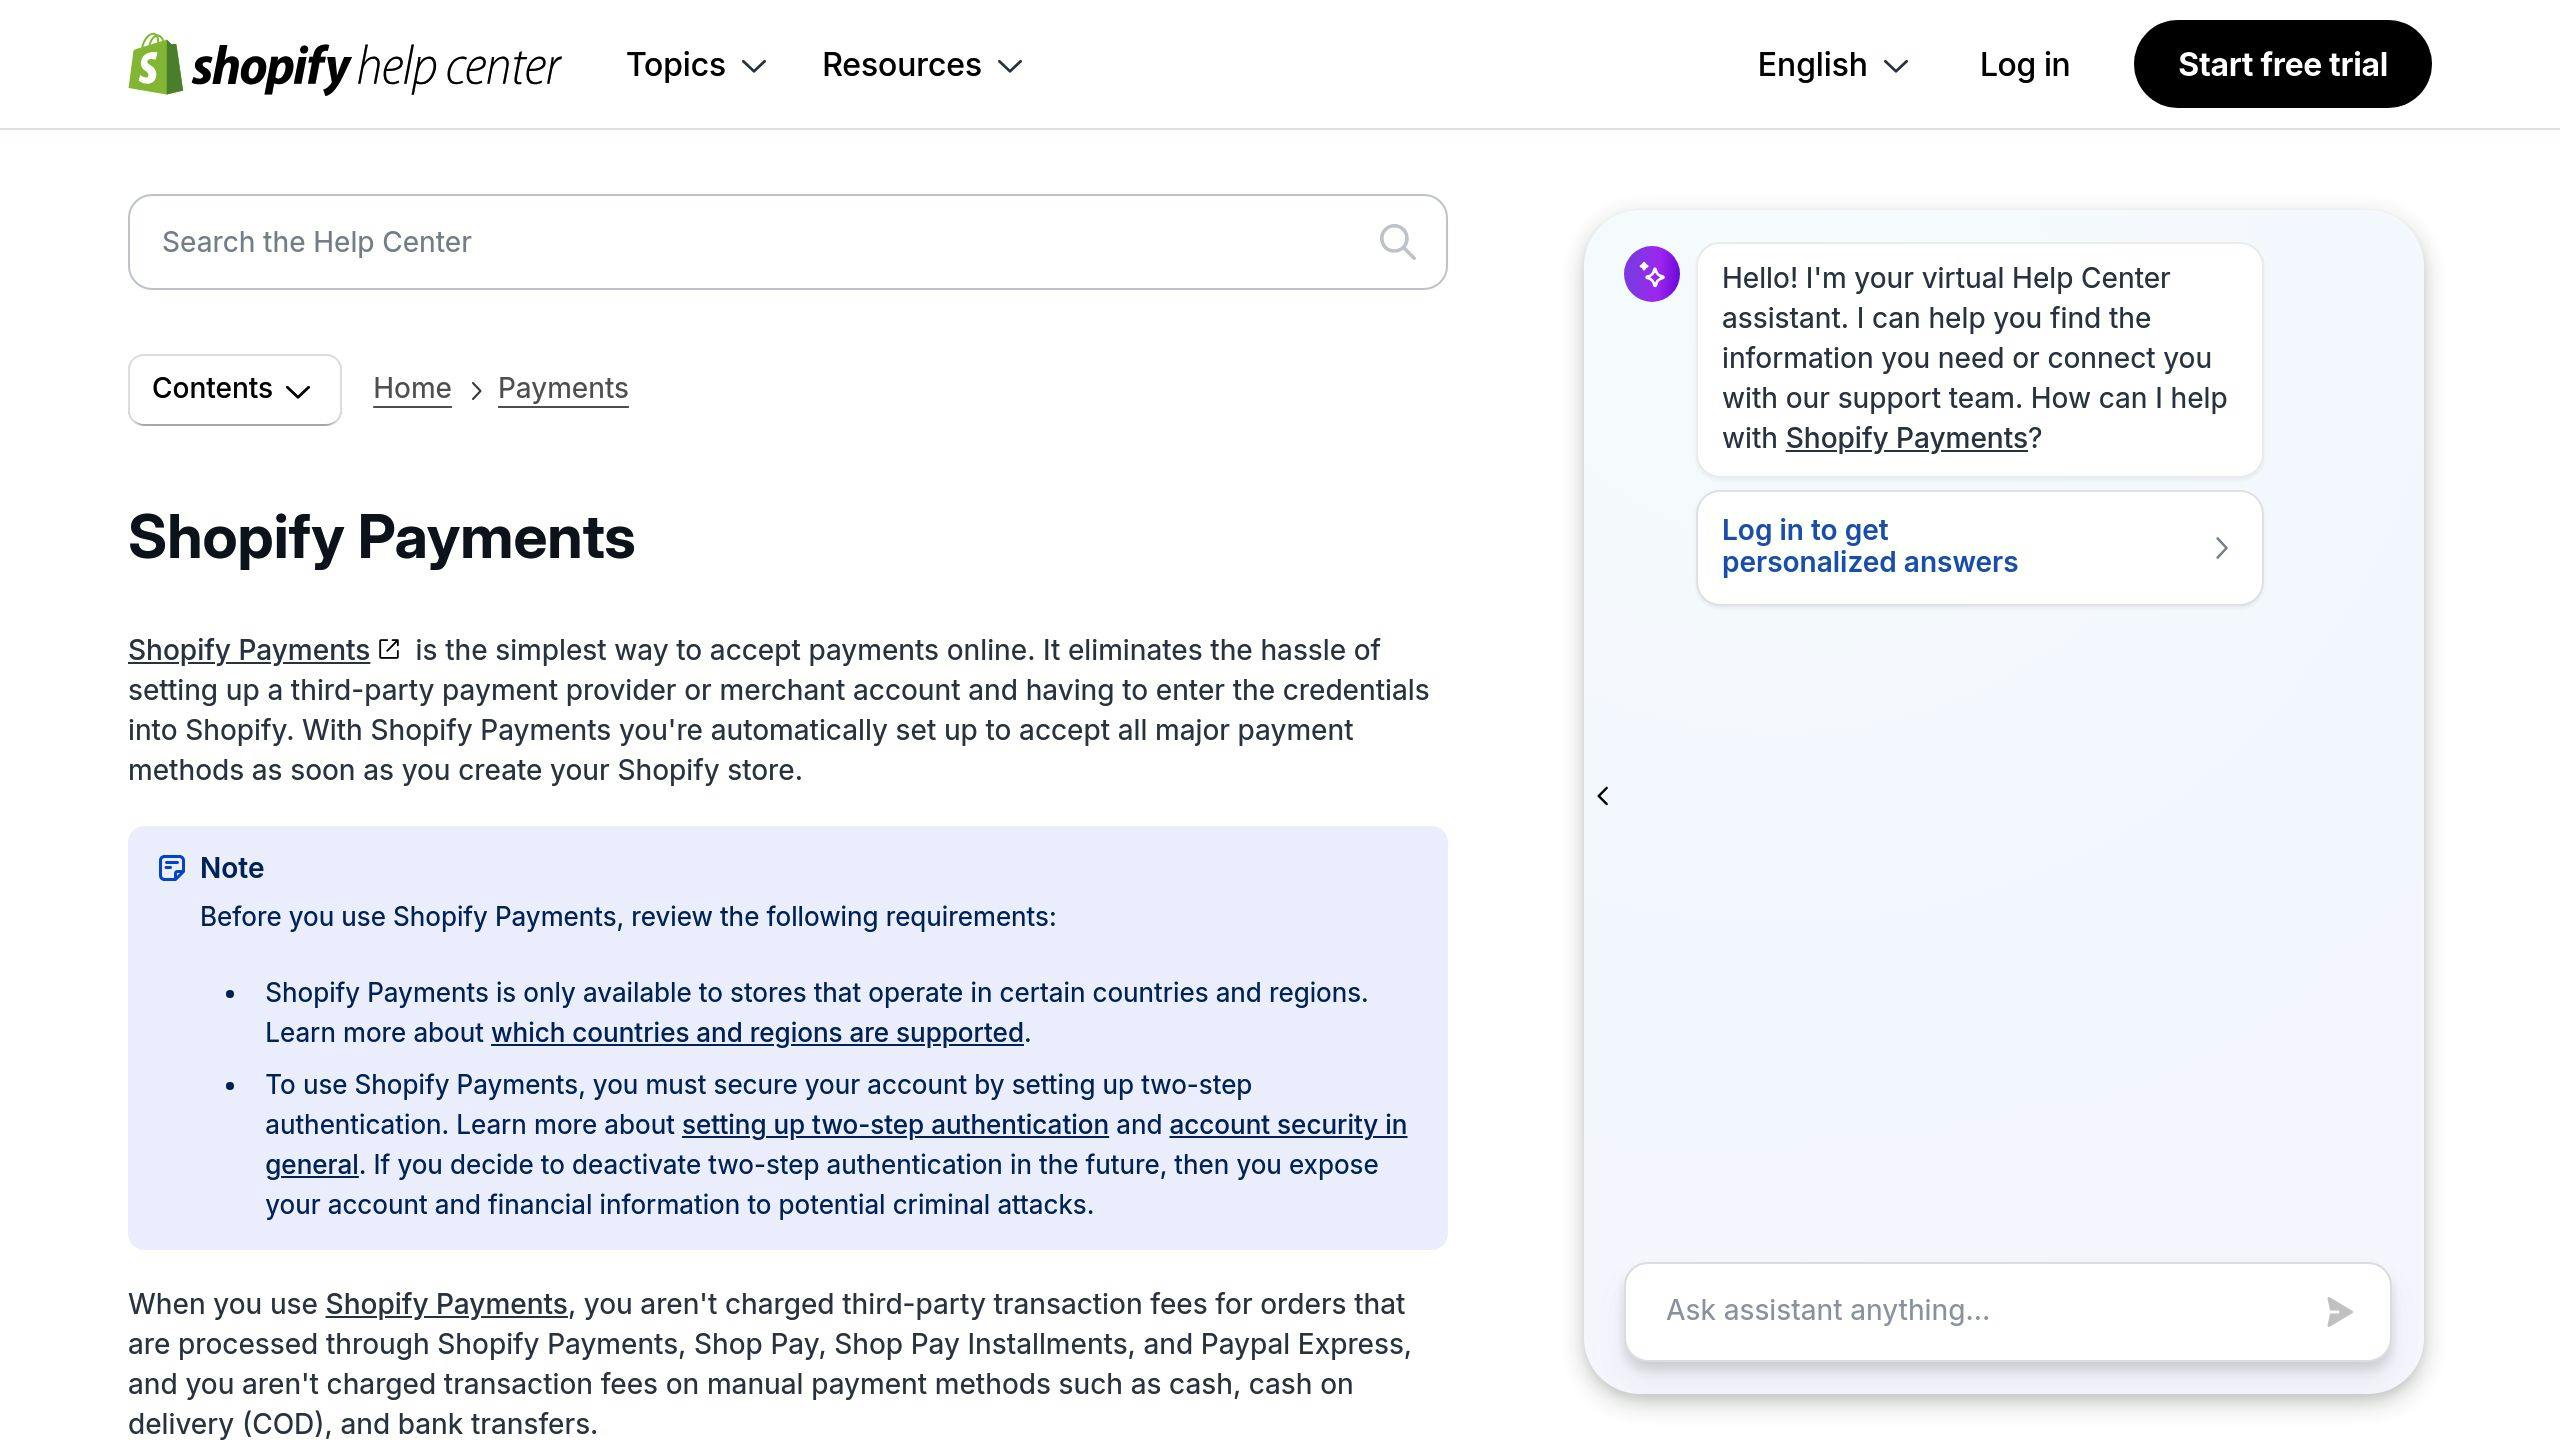Screen dimensions: 2560x1440
Task: Click the collapse chat panel arrow
Action: [x=1604, y=796]
